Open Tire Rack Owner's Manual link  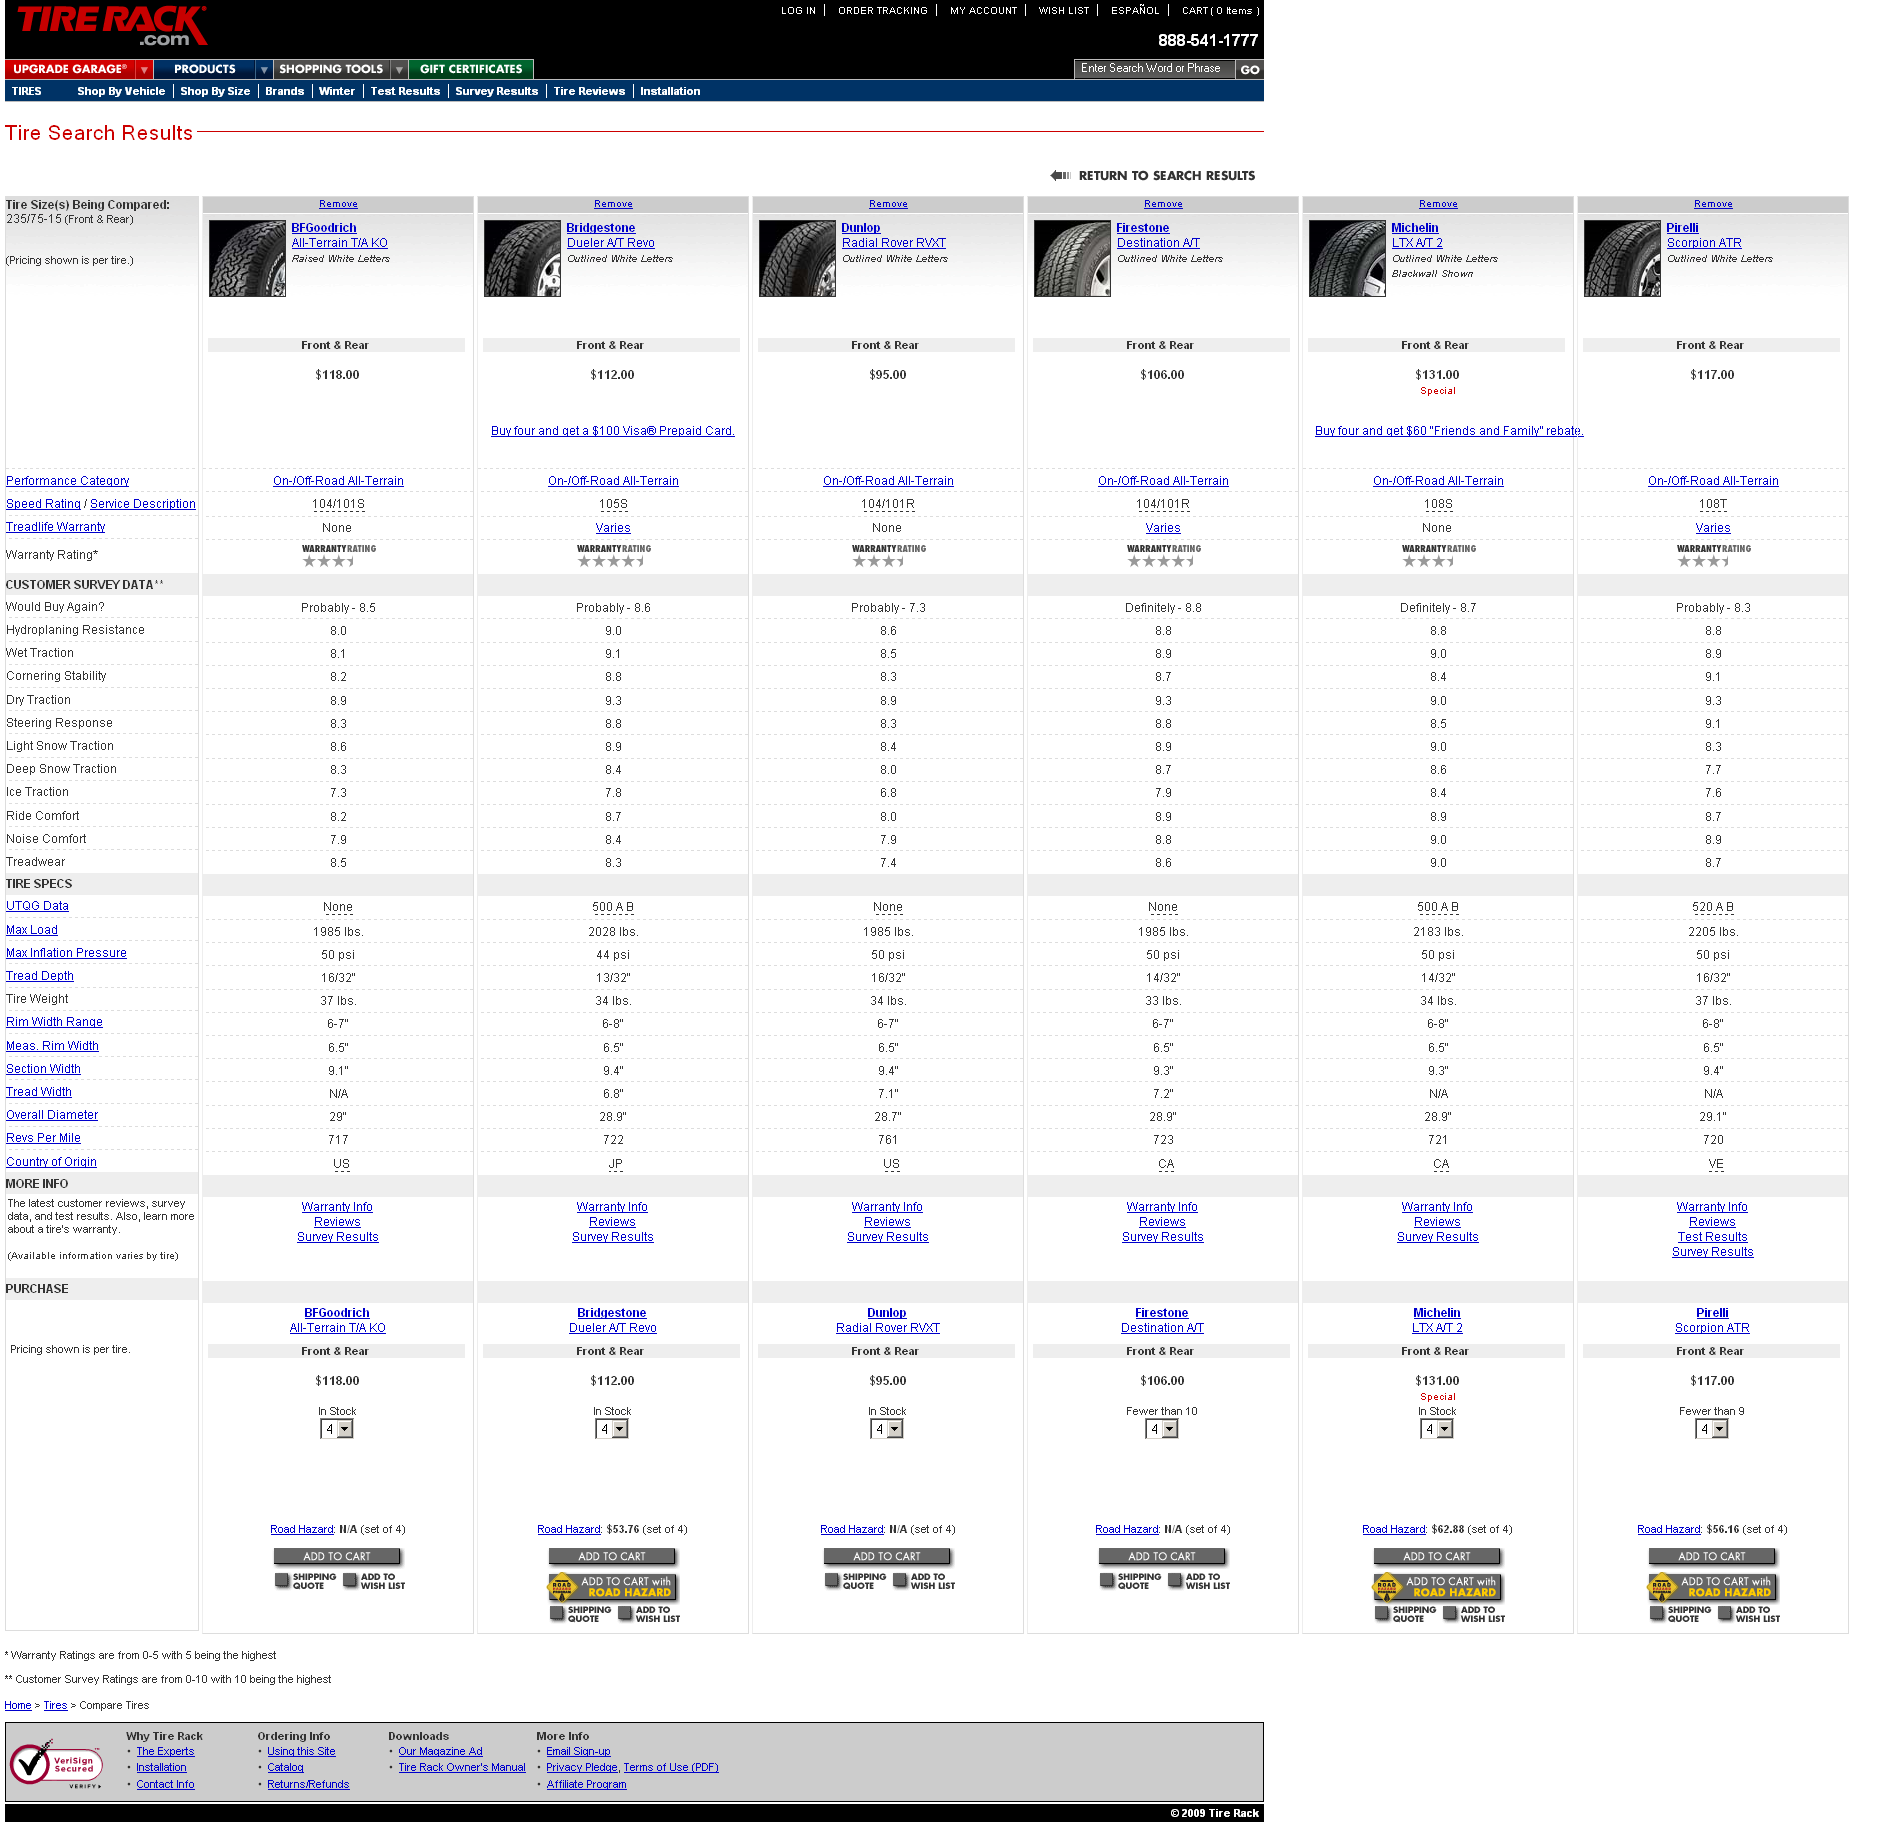(462, 1767)
